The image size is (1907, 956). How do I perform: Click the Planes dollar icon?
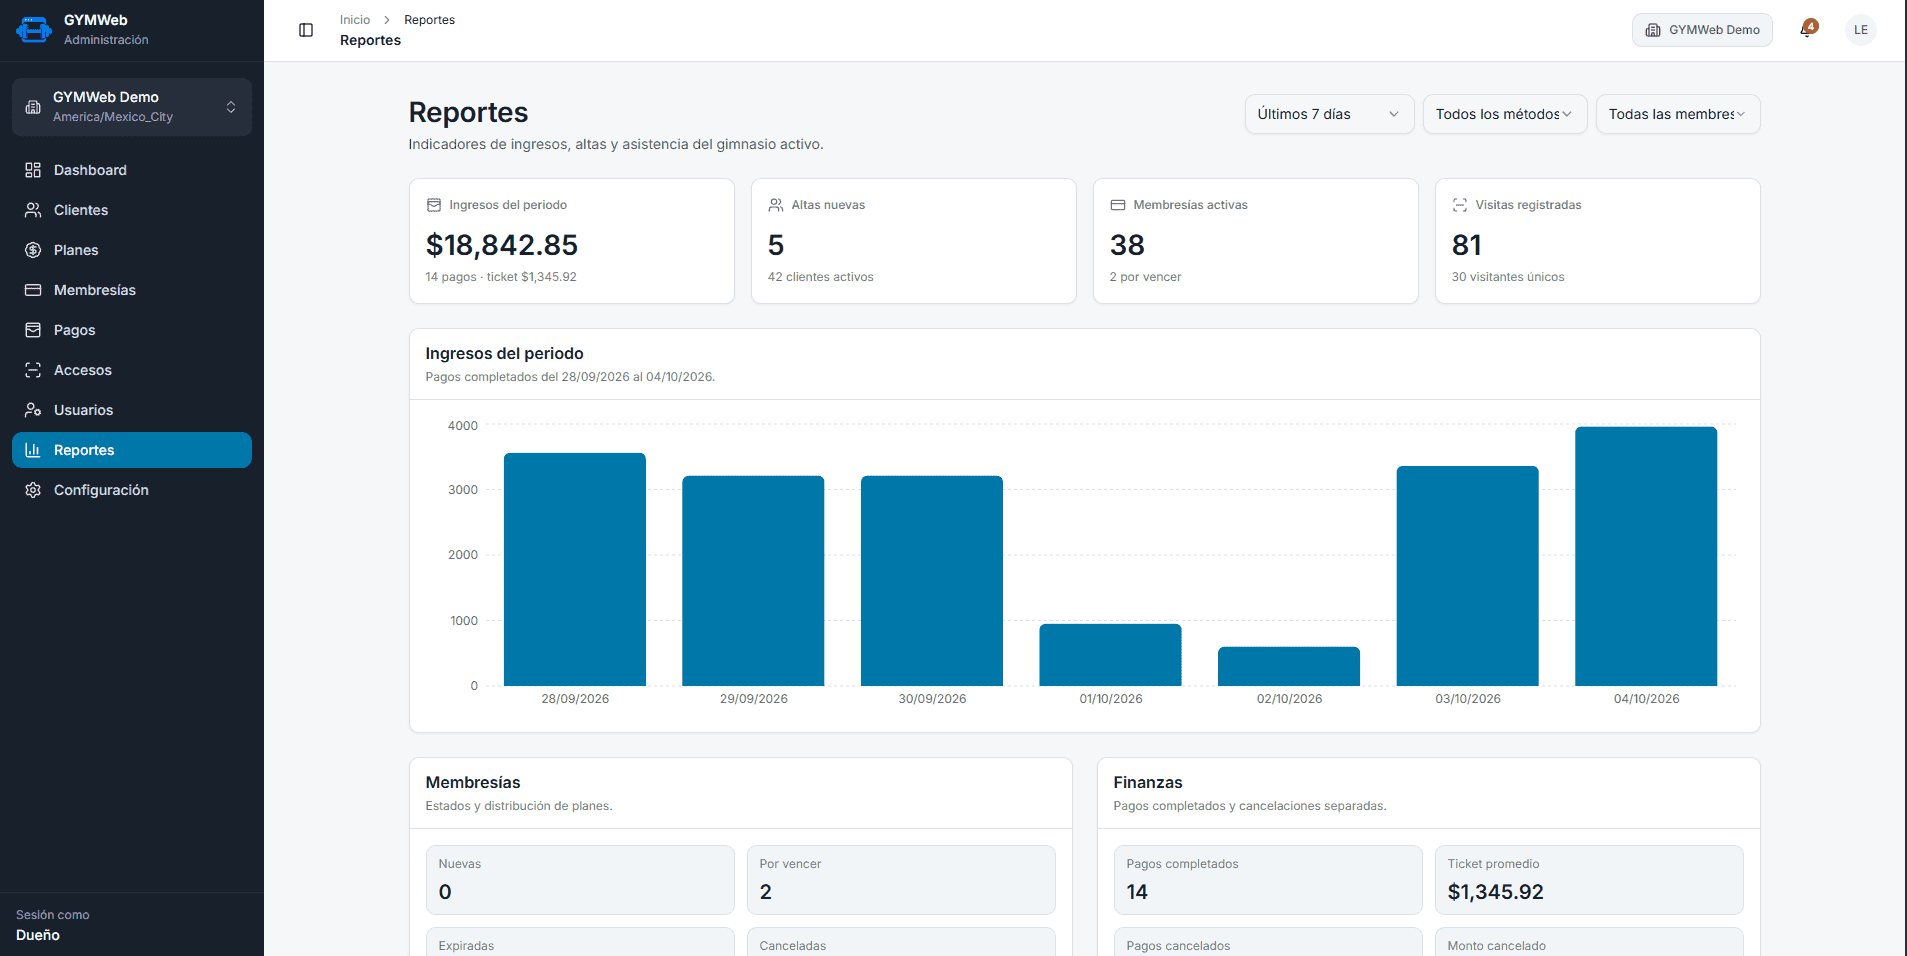click(x=33, y=250)
